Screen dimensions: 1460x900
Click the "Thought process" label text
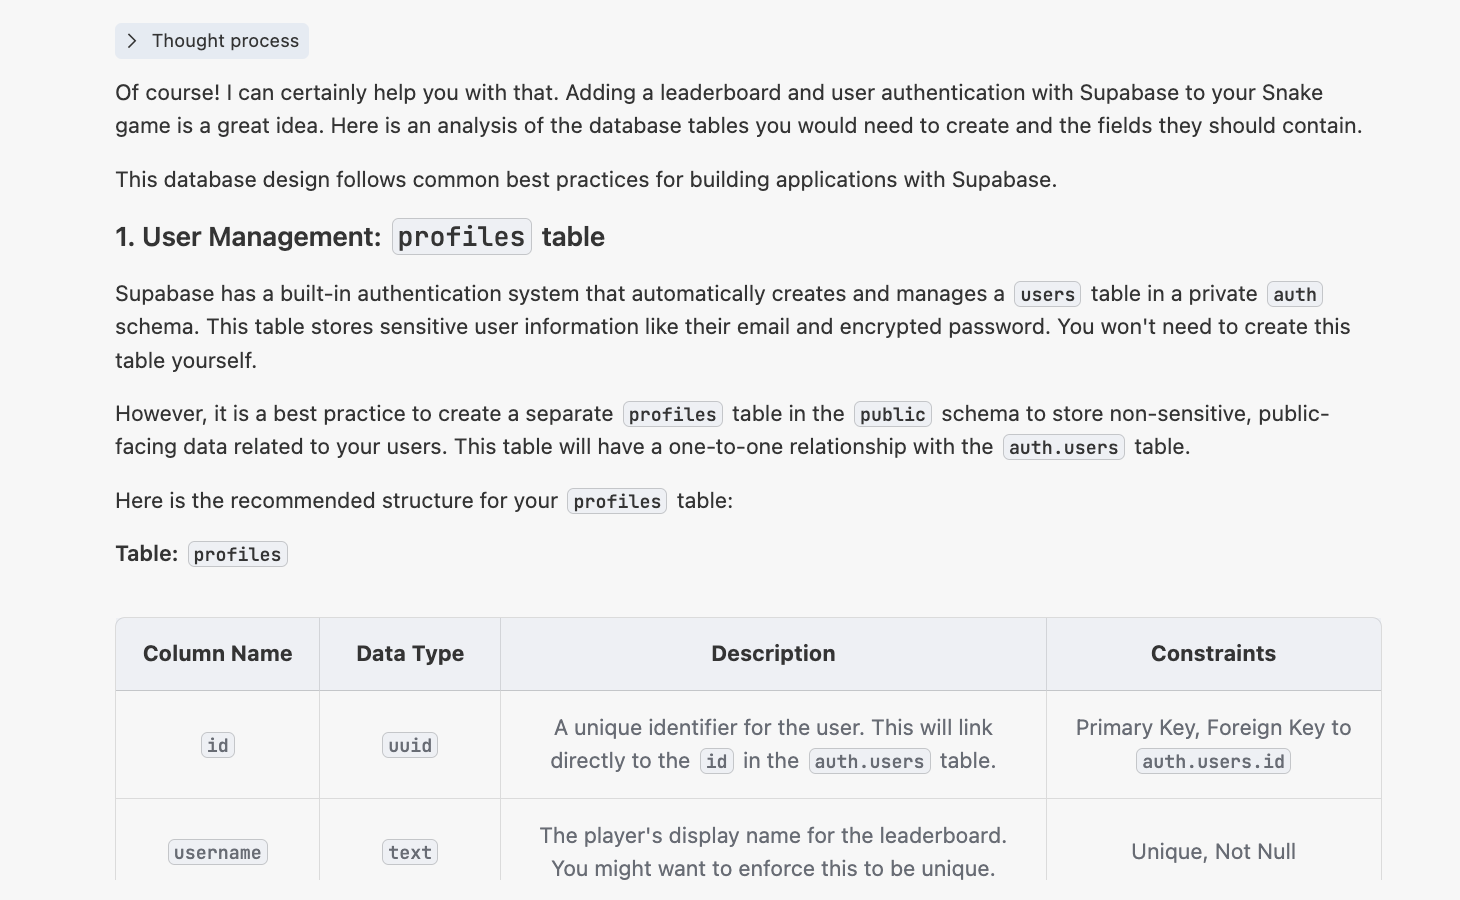pyautogui.click(x=225, y=41)
